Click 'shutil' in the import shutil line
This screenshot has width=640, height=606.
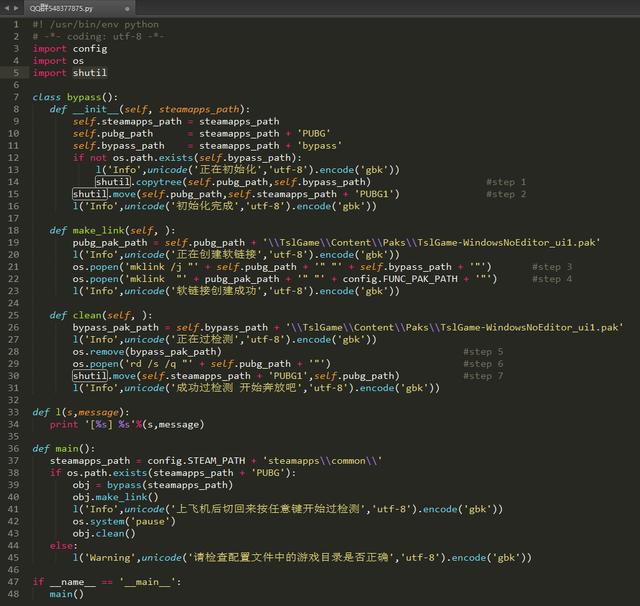(x=90, y=73)
